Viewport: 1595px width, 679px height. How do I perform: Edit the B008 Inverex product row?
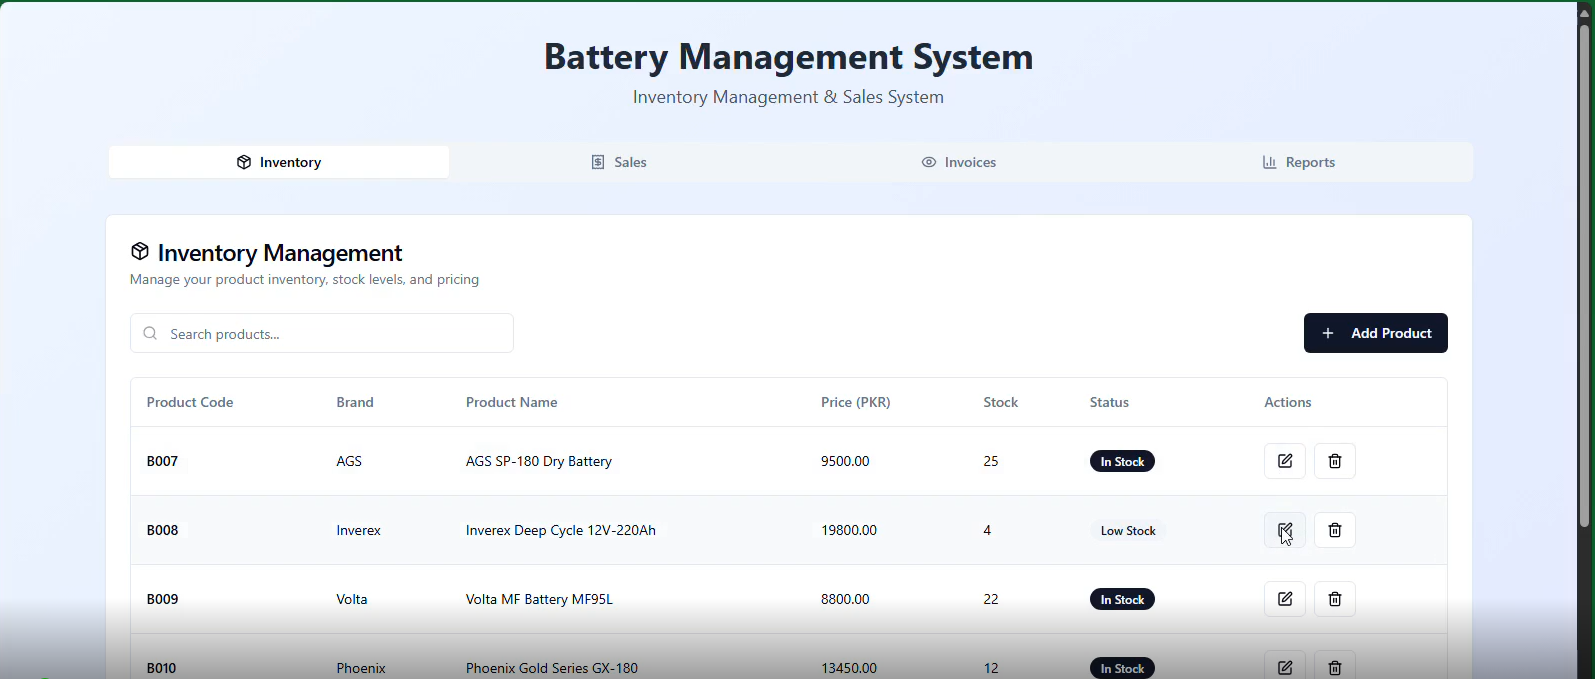(x=1285, y=530)
